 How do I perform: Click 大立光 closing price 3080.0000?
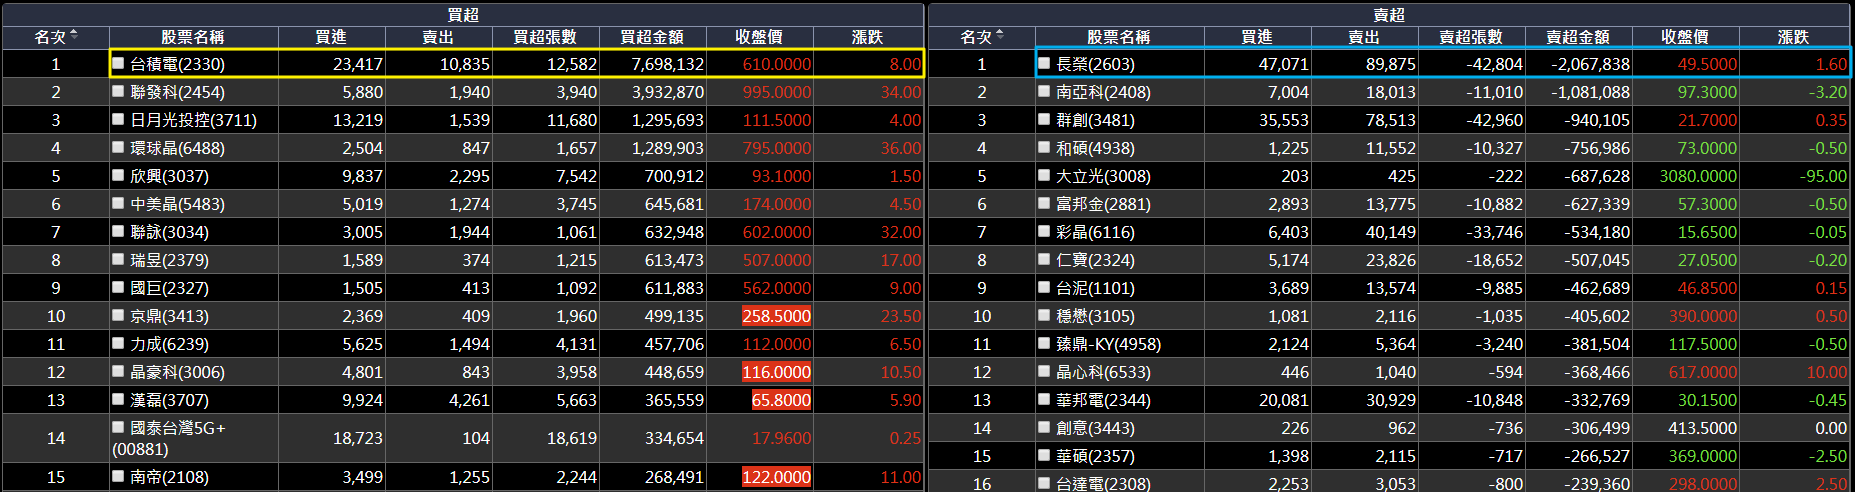click(x=1698, y=176)
